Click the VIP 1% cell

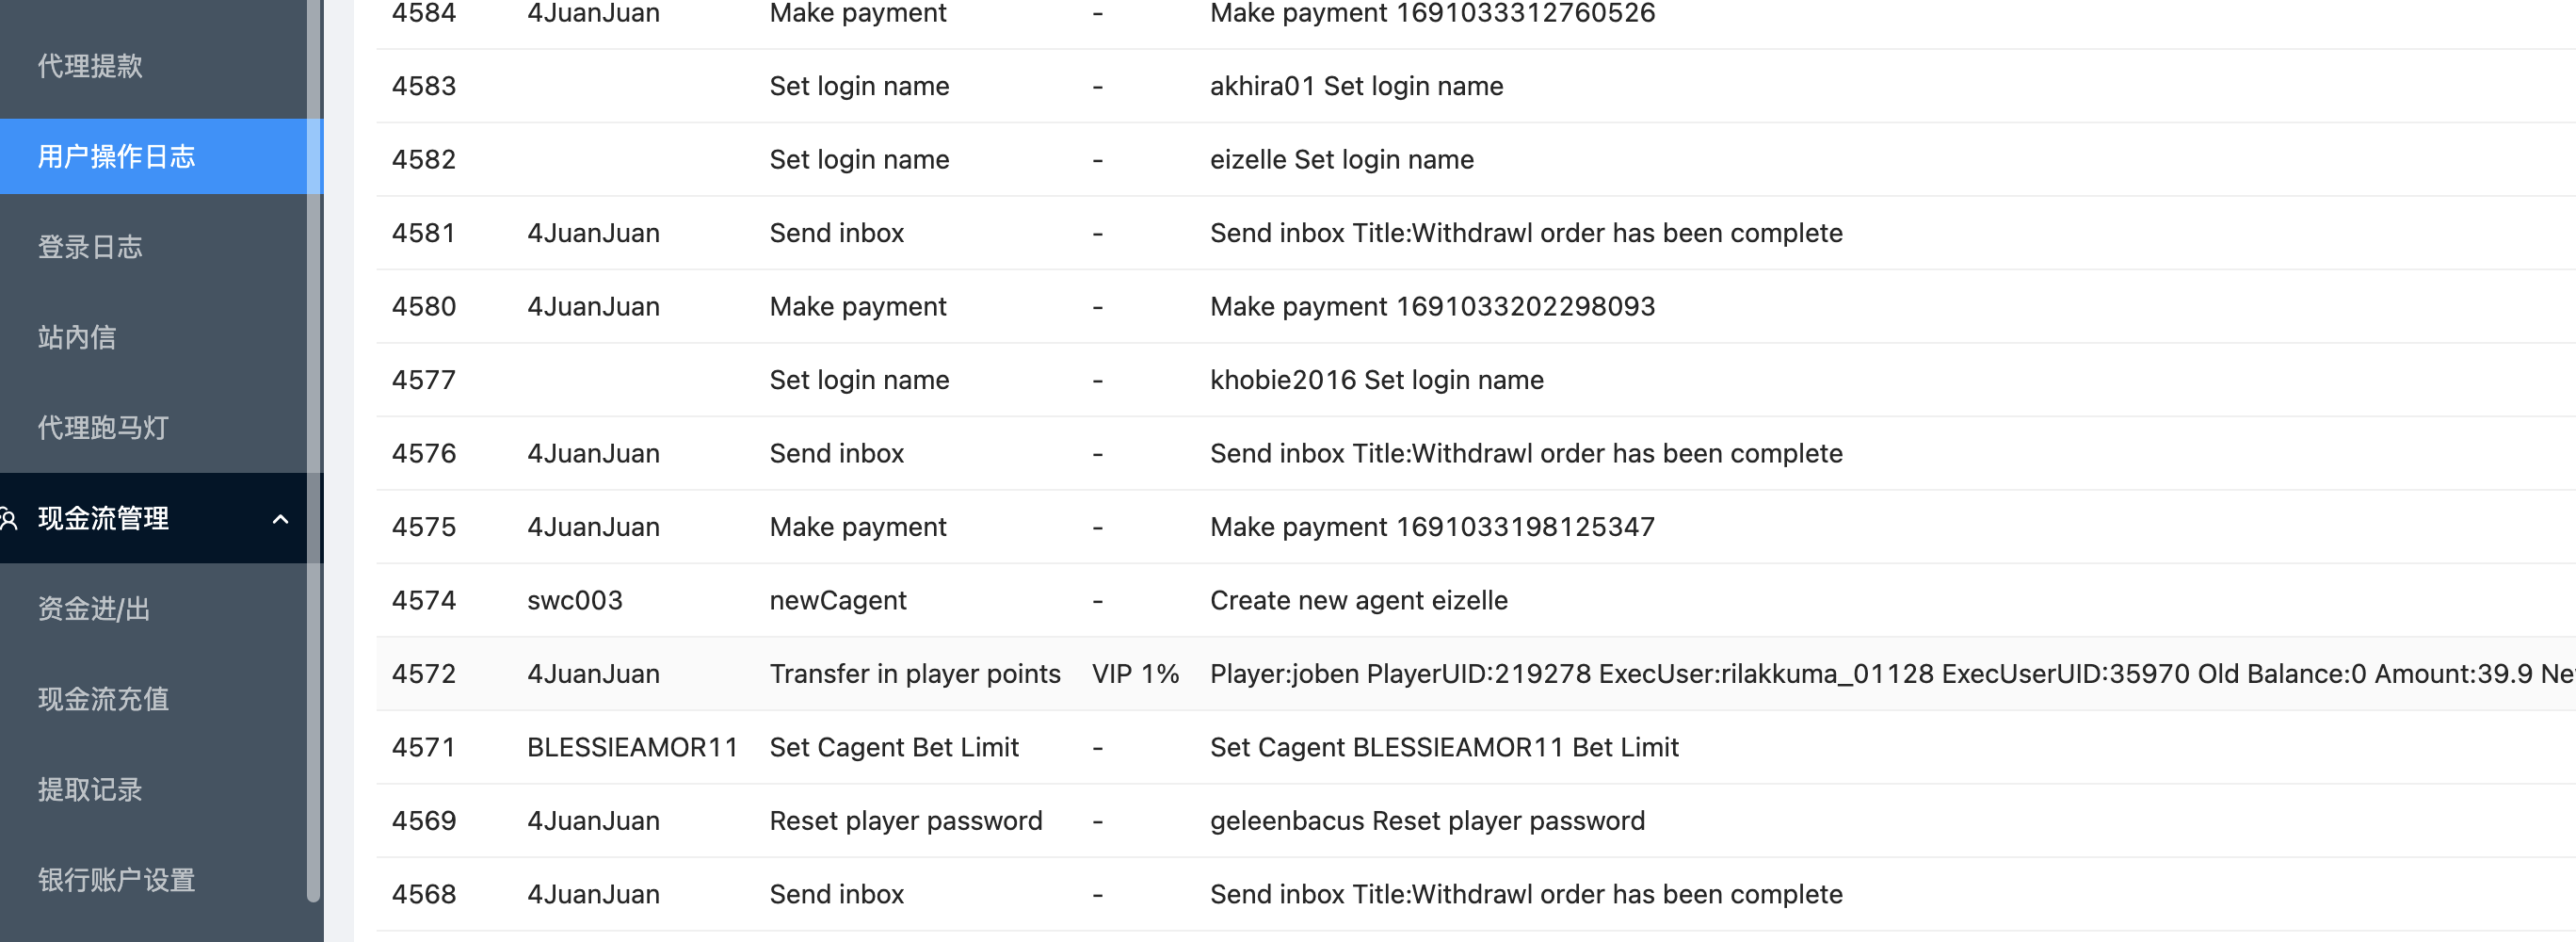click(1135, 674)
